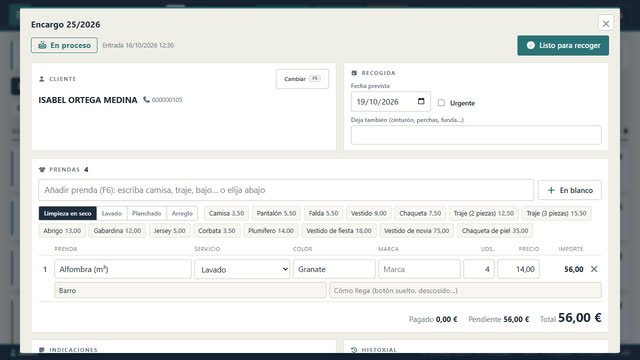
Task: Click the En proceso status button
Action: pyautogui.click(x=64, y=45)
